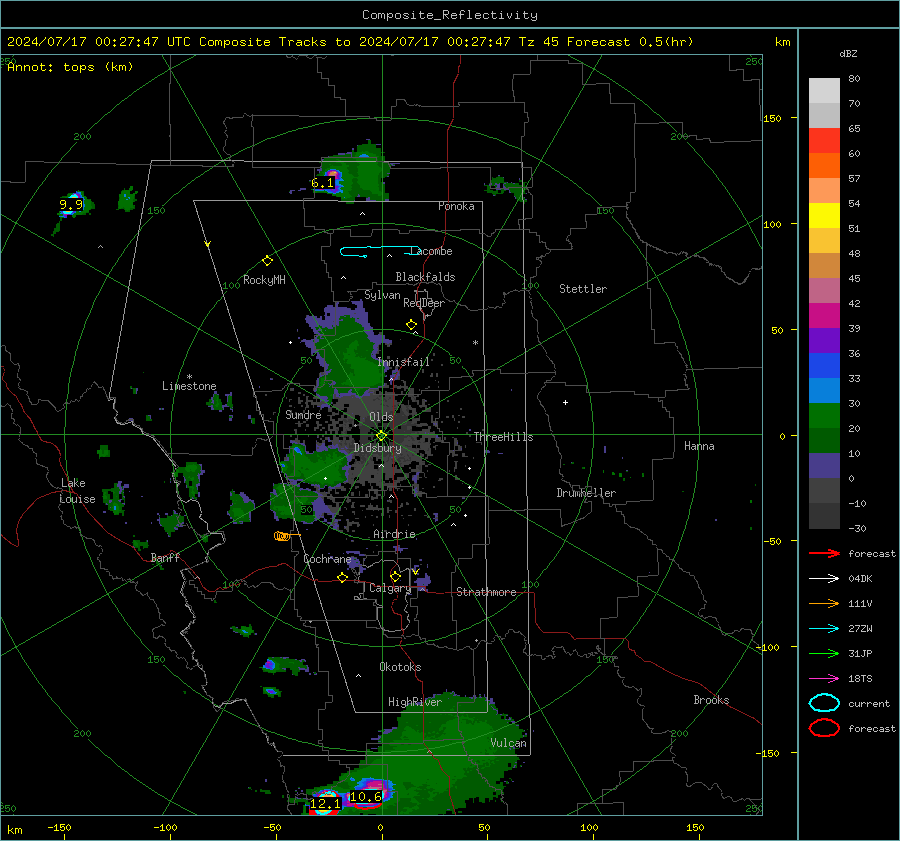The height and width of the screenshot is (841, 900).
Task: Click the Vulcan label
Action: pyautogui.click(x=509, y=743)
